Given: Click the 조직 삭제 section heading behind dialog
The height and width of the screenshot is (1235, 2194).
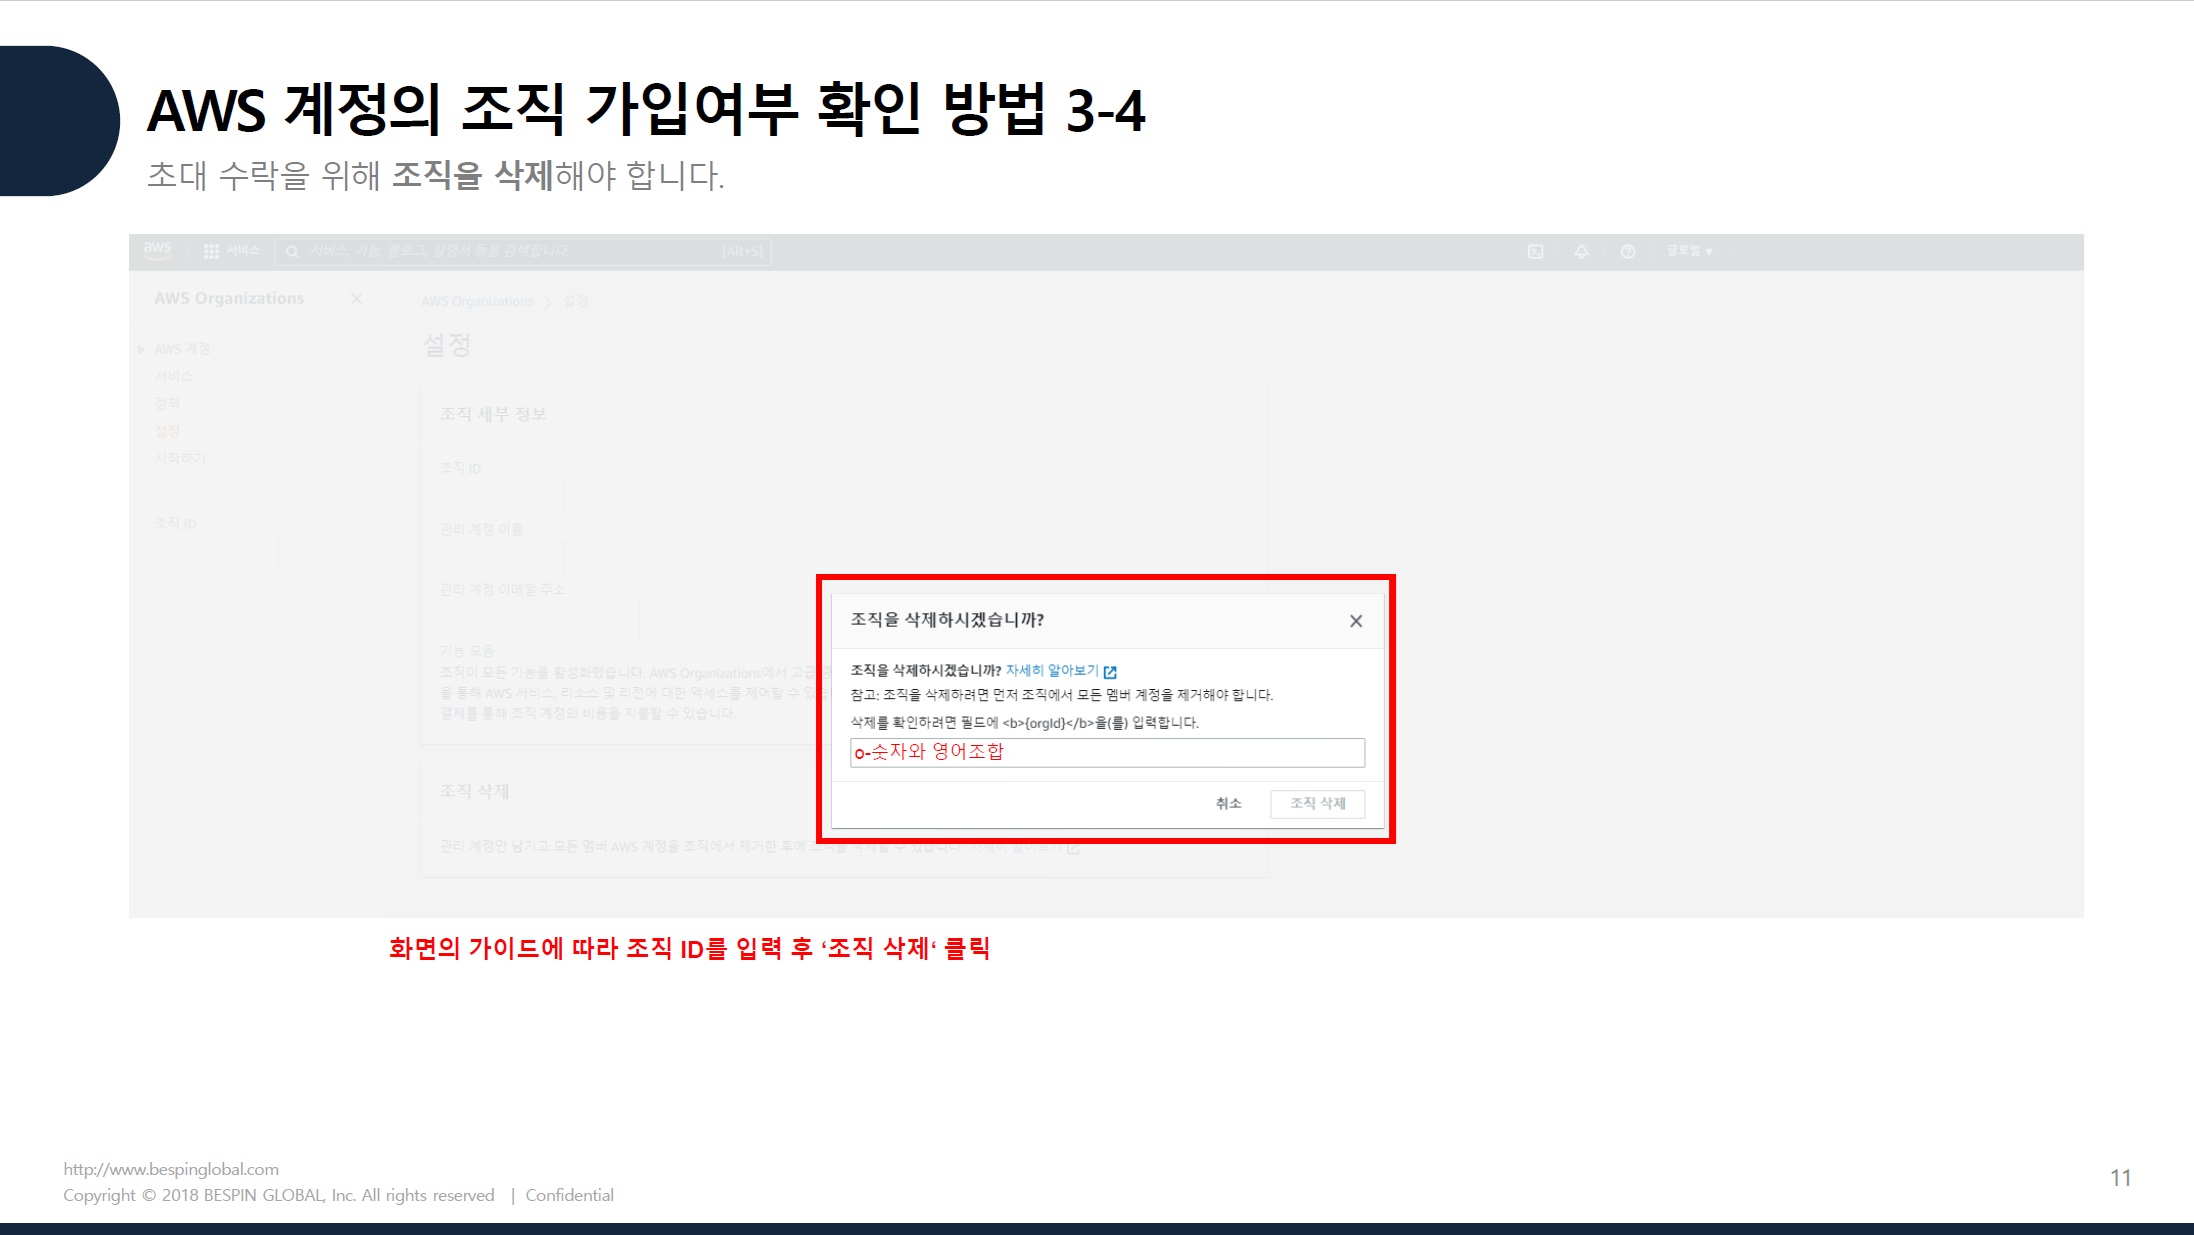Looking at the screenshot, I should tap(474, 791).
